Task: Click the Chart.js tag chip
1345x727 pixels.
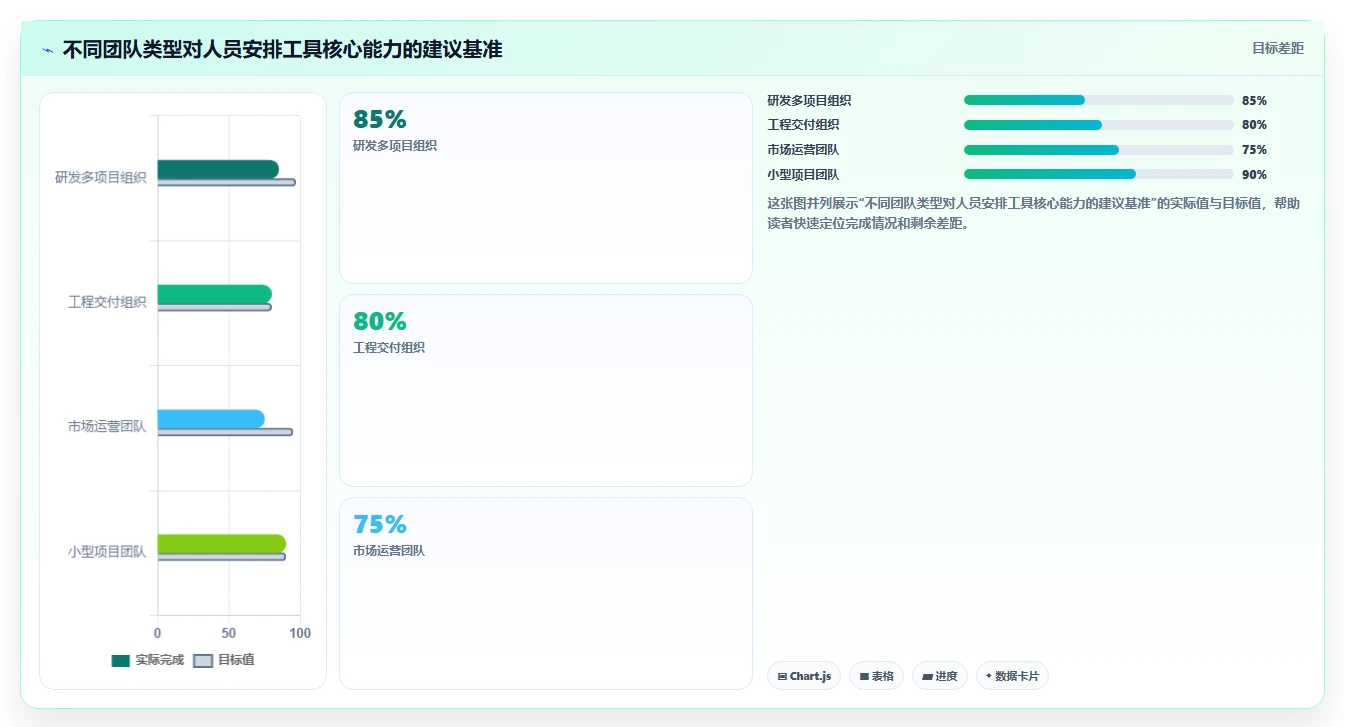Action: [x=804, y=676]
